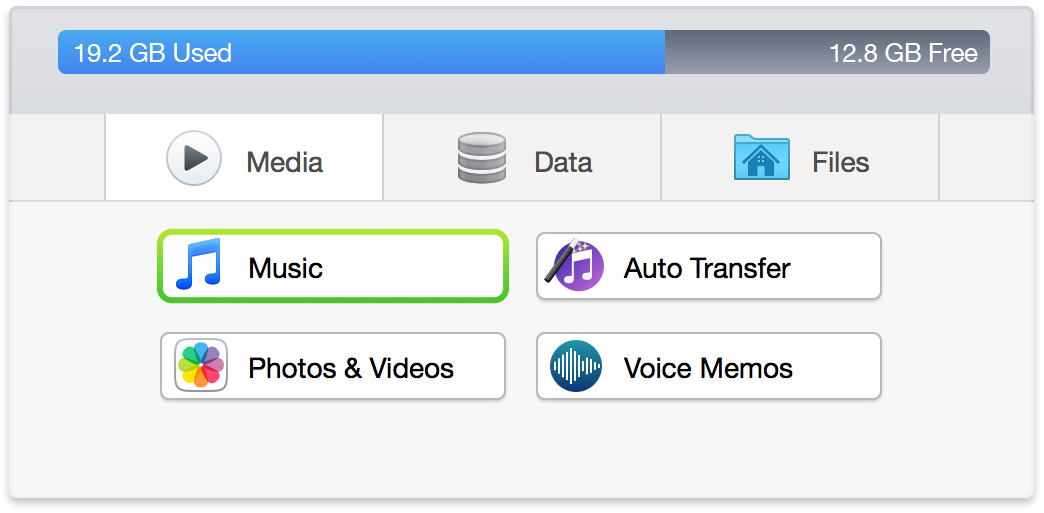This screenshot has width=1044, height=513.
Task: Open Voice Memos by its text label
Action: [708, 368]
